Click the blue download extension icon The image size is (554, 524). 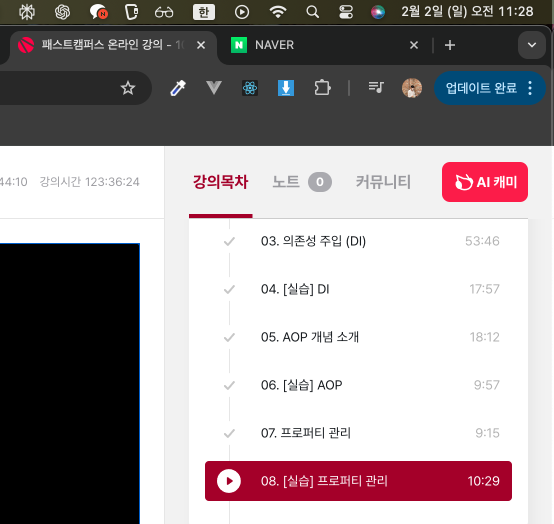(x=286, y=88)
